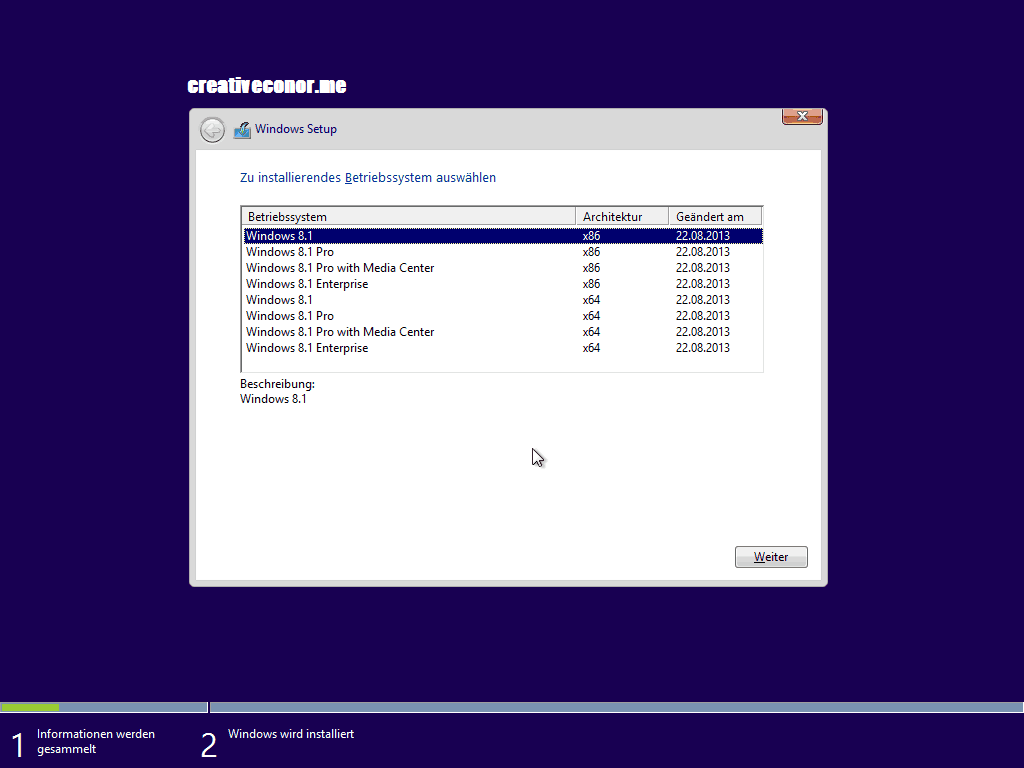Select Windows 8.1 Pro x64 entry
This screenshot has height=768, width=1024.
[503, 316]
